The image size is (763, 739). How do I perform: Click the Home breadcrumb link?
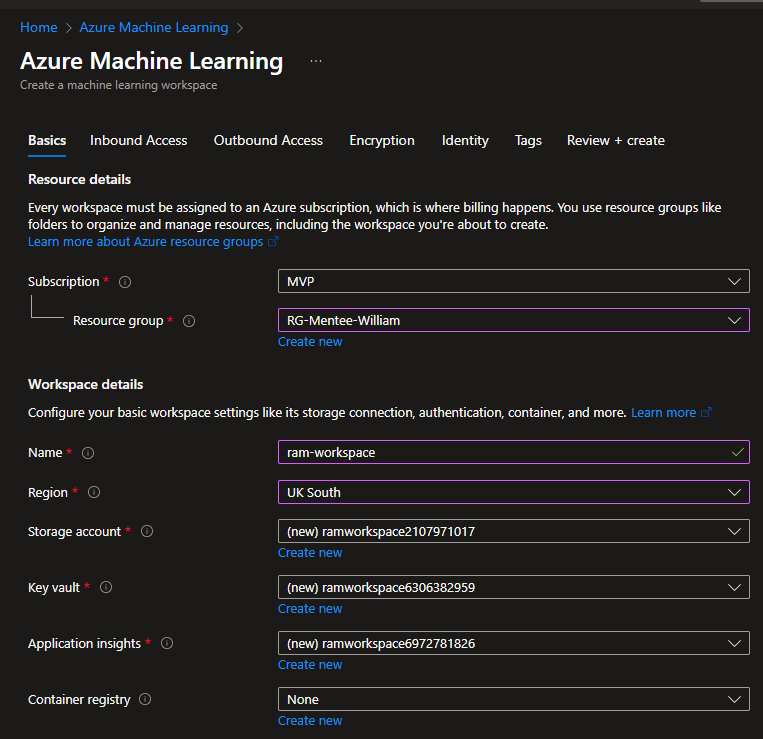(x=38, y=27)
